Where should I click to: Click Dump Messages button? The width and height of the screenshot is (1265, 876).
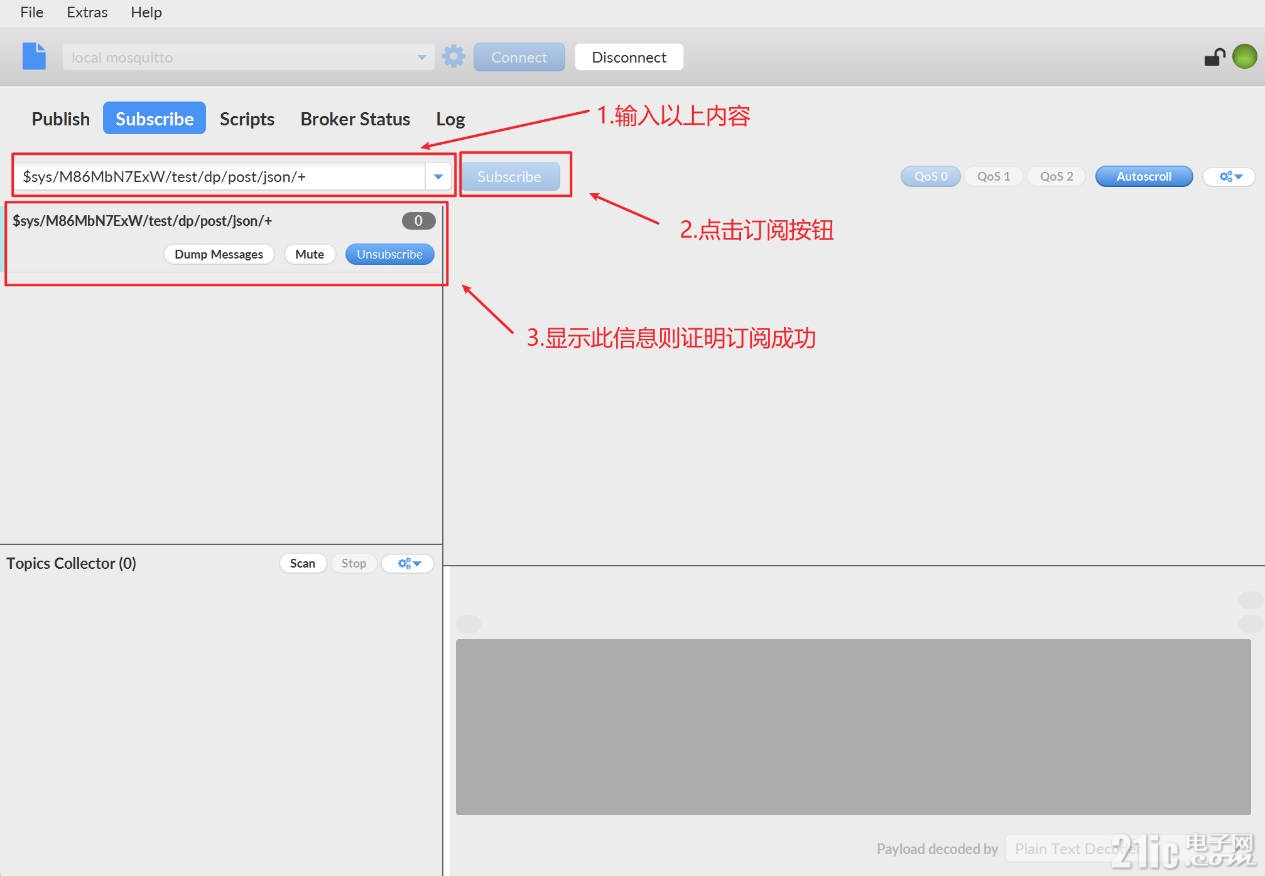(219, 254)
